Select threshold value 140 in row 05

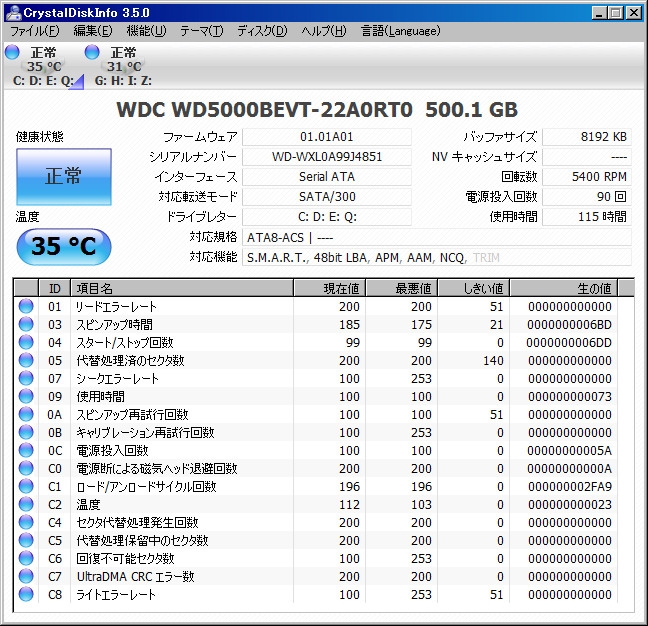coord(493,360)
